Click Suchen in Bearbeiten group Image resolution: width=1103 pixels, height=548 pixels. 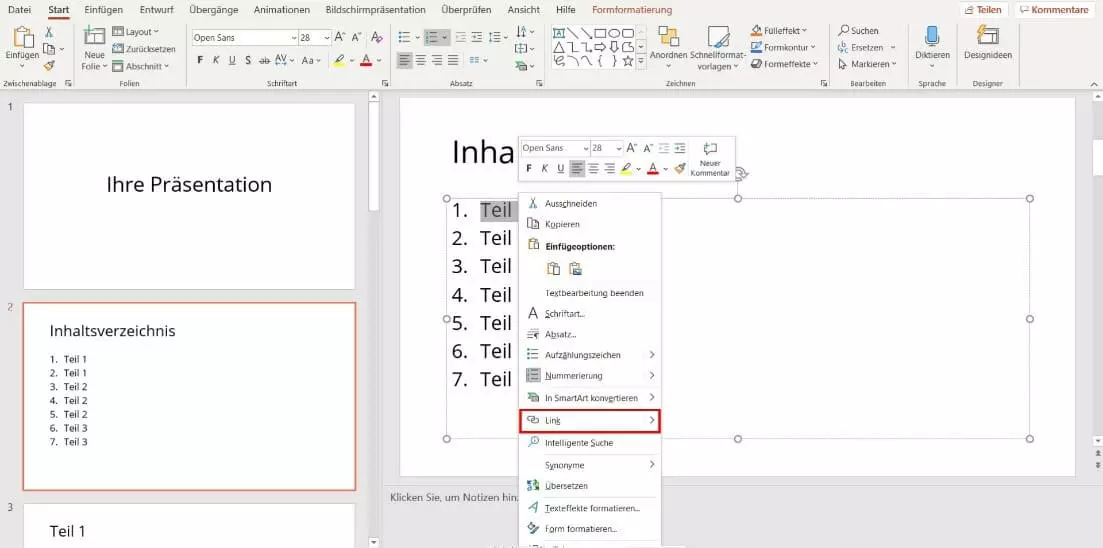click(x=858, y=31)
